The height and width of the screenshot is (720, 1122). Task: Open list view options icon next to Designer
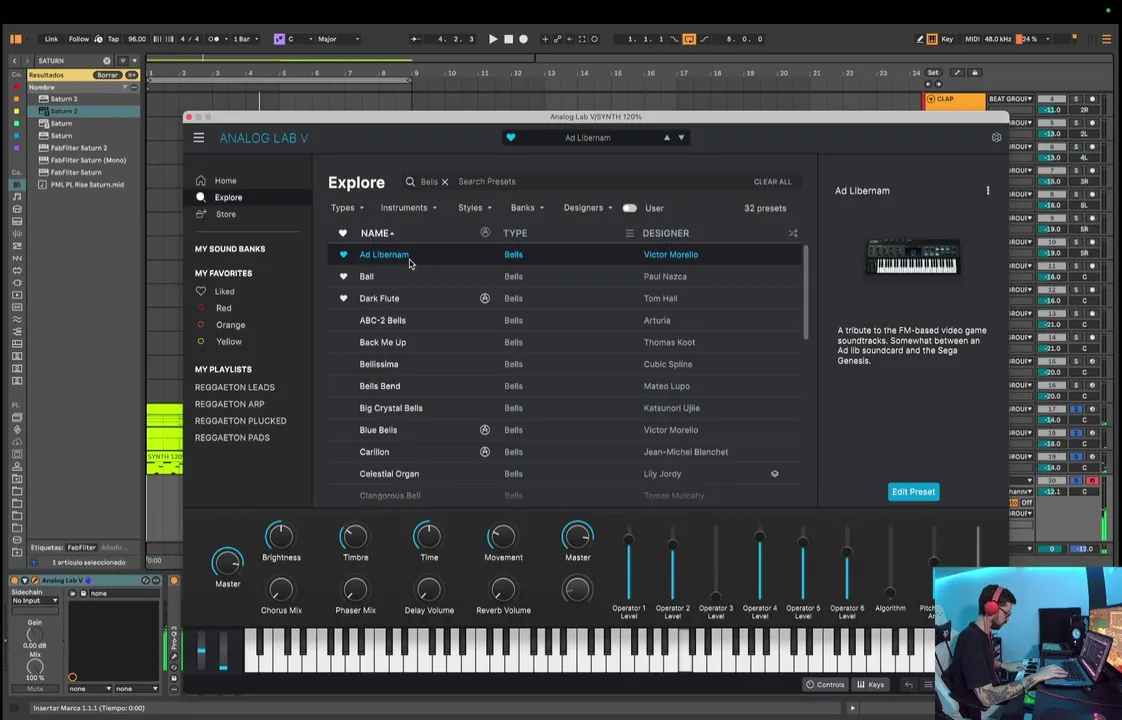(630, 233)
